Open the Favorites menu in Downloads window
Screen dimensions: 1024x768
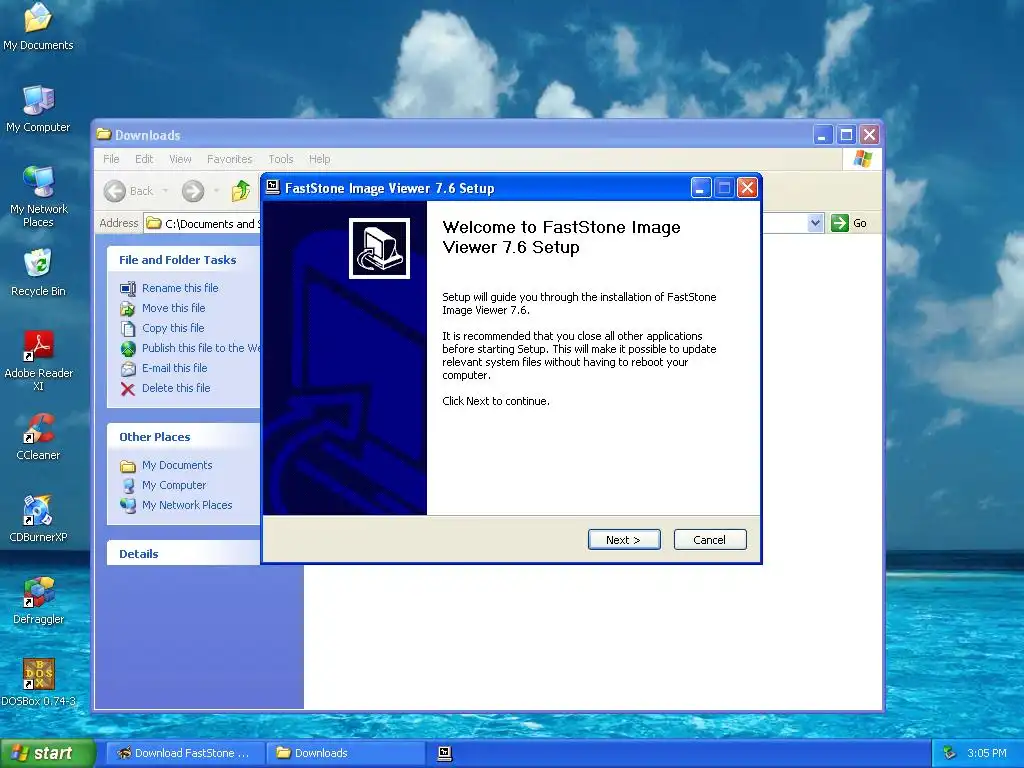pos(229,159)
